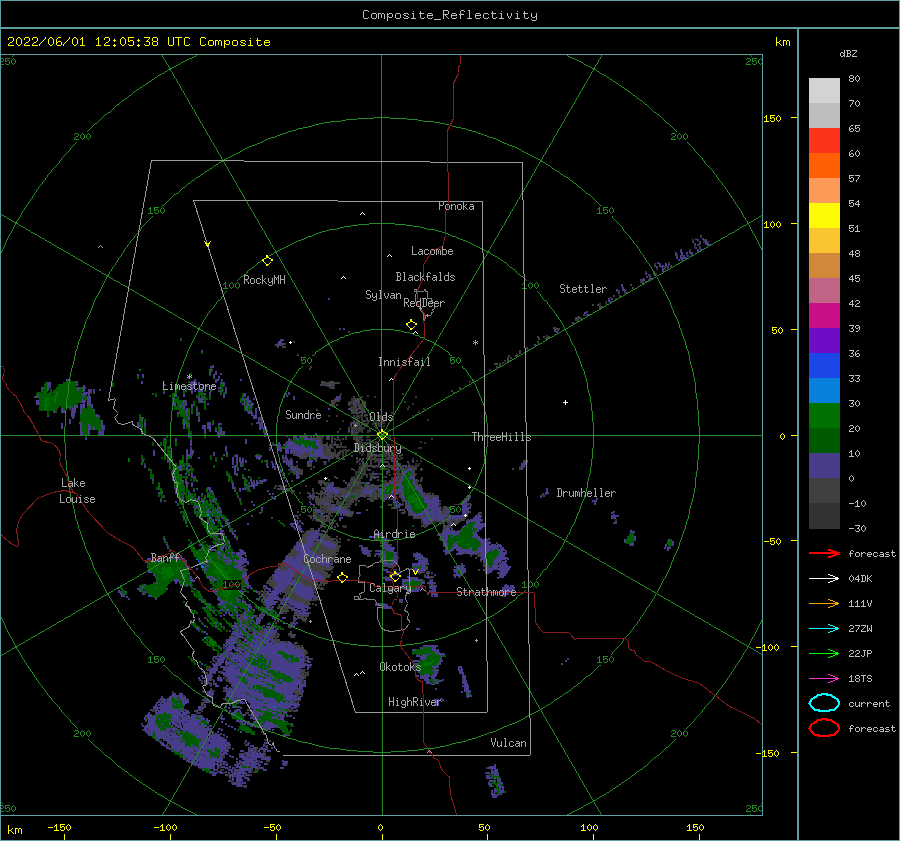Click the orange 111V arrow icon

(x=824, y=603)
